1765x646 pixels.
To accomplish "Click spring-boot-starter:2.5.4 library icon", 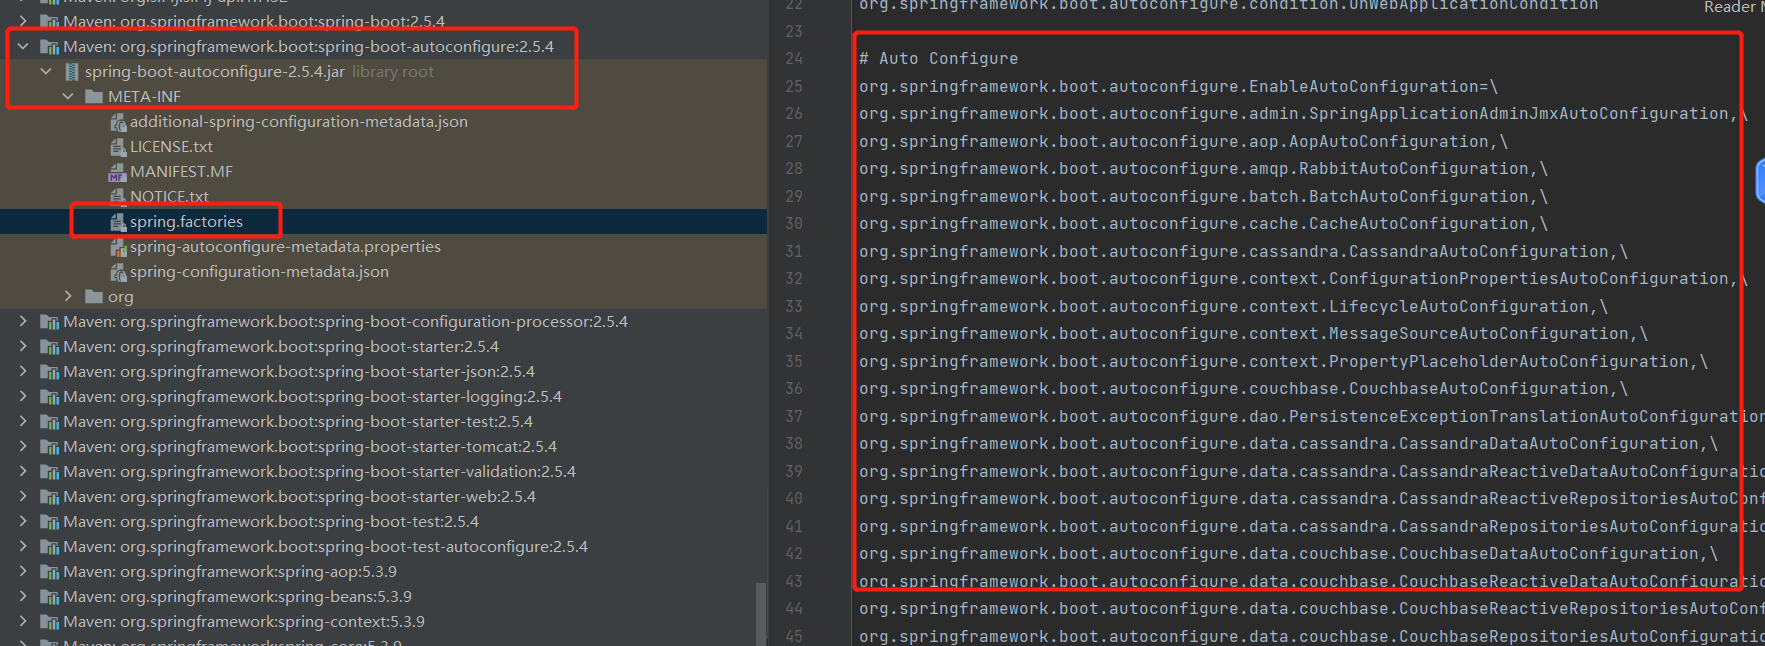I will point(49,346).
